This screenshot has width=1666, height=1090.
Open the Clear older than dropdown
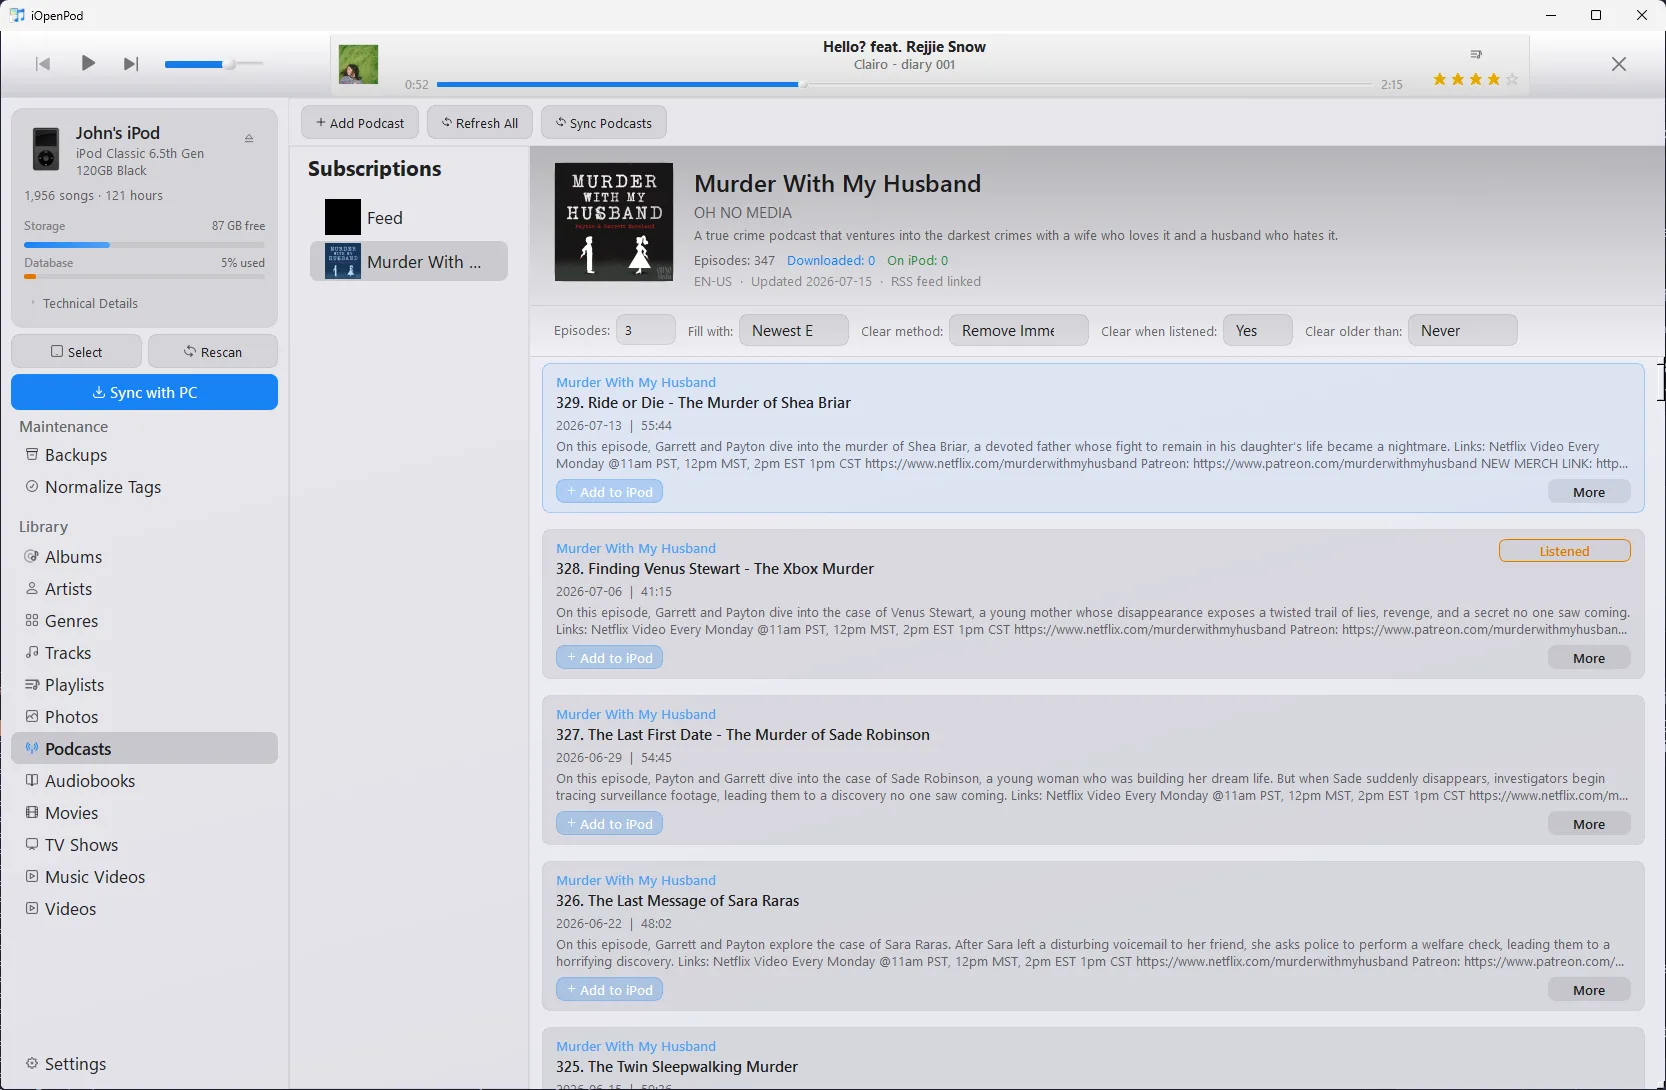pyautogui.click(x=1463, y=331)
